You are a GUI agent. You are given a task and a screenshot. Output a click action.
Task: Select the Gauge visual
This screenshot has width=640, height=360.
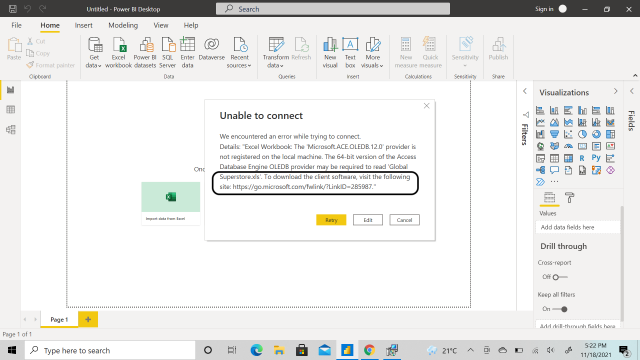(568, 146)
